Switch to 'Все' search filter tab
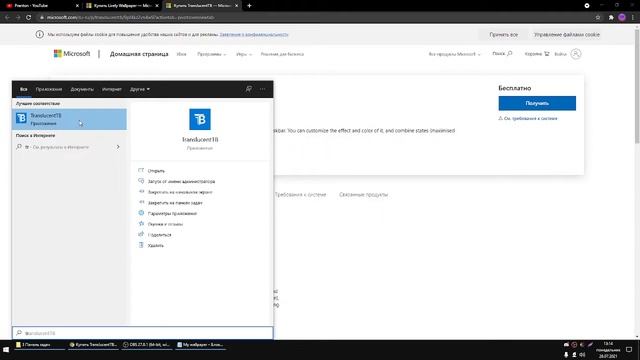Viewport: 640px width, 360px height. (24, 89)
